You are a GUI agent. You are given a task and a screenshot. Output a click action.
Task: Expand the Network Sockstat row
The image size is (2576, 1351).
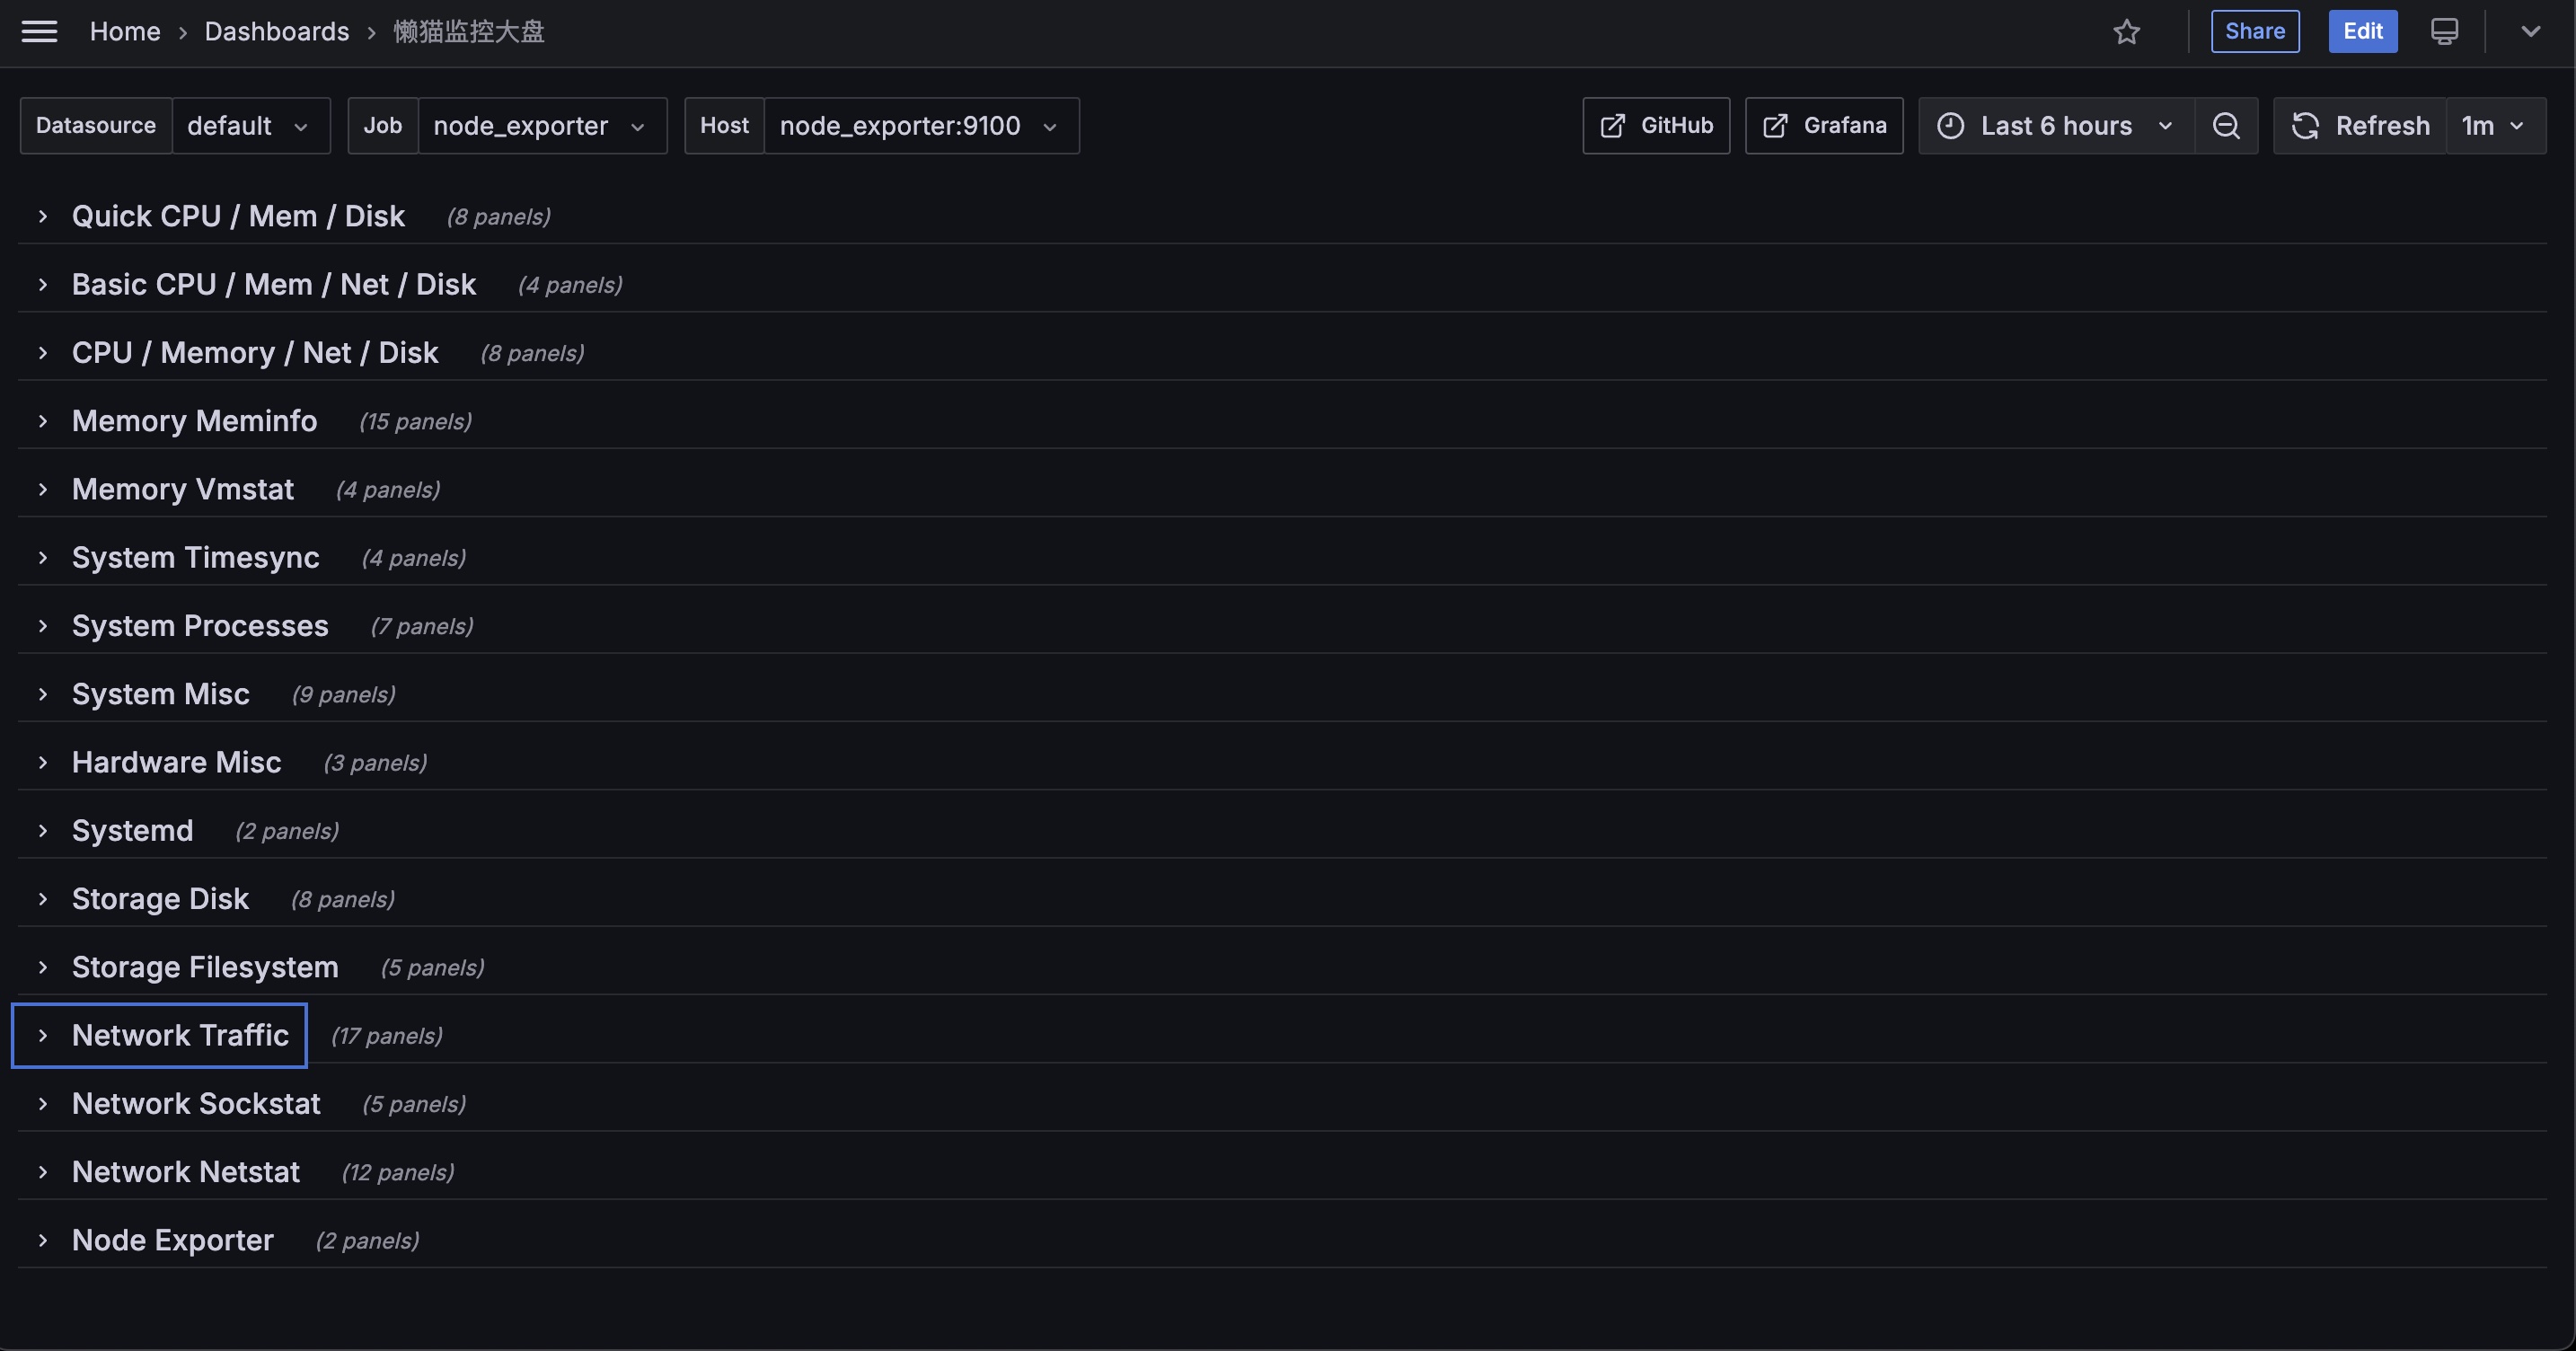click(195, 1104)
